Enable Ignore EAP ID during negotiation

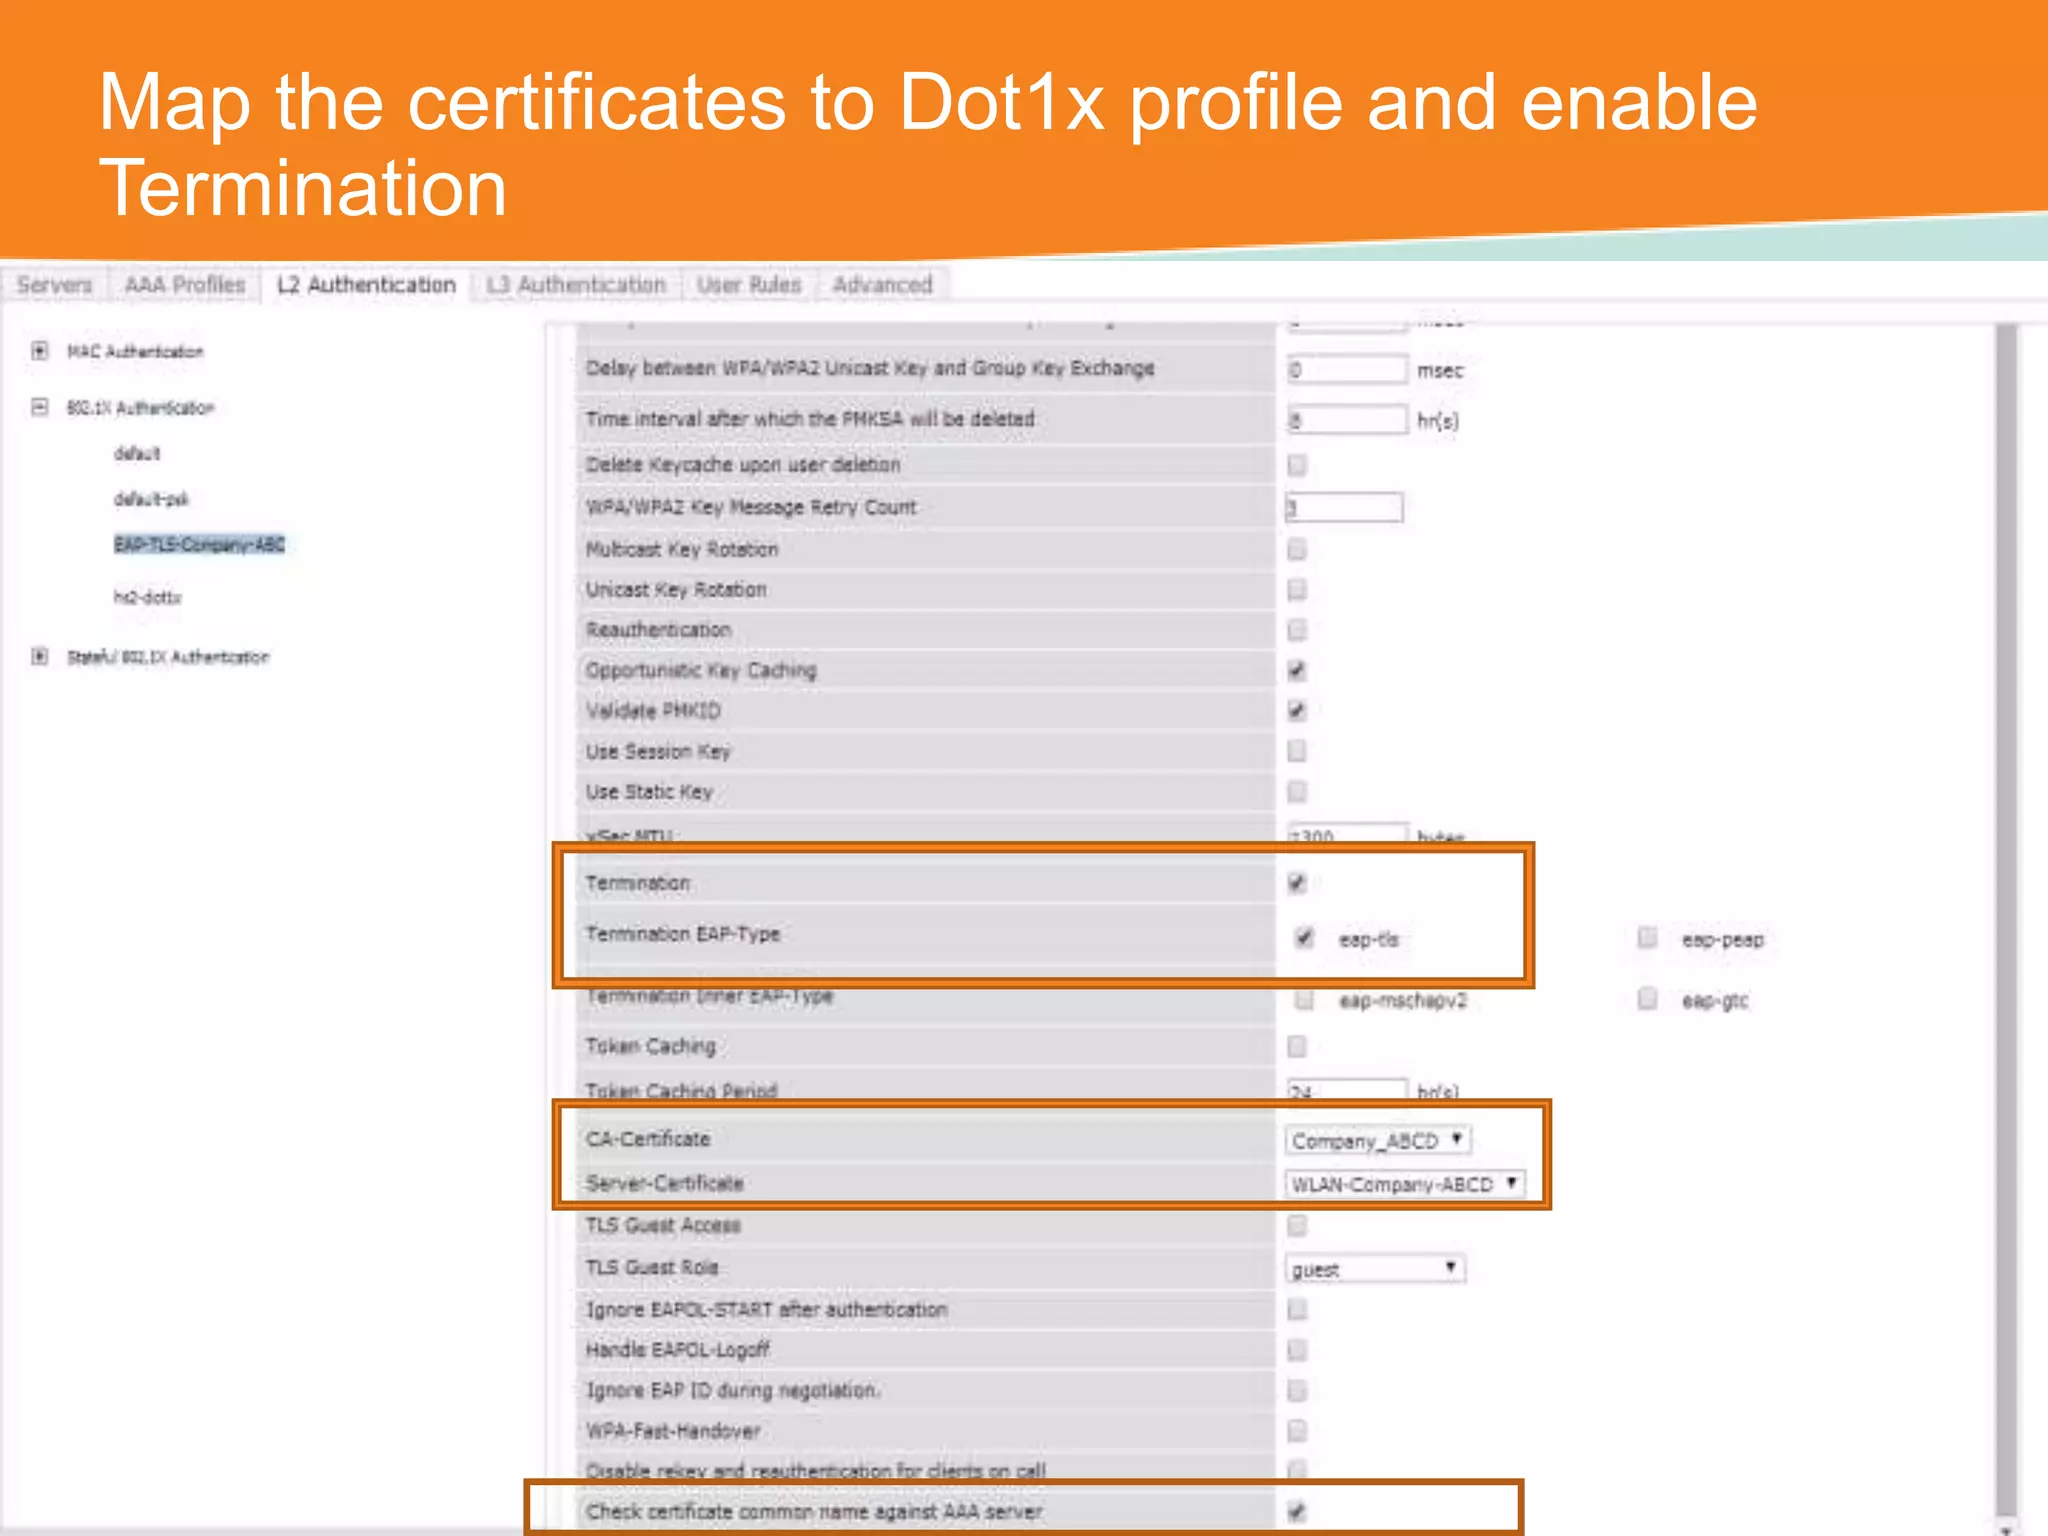1297,1391
